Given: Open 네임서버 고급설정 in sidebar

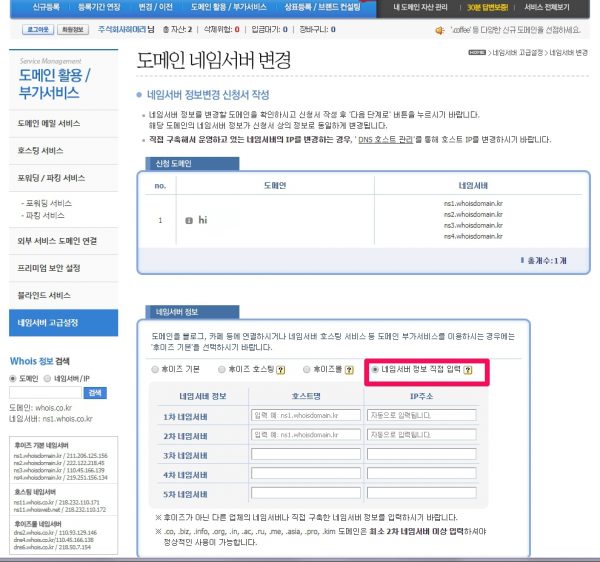Looking at the screenshot, I should point(64,323).
